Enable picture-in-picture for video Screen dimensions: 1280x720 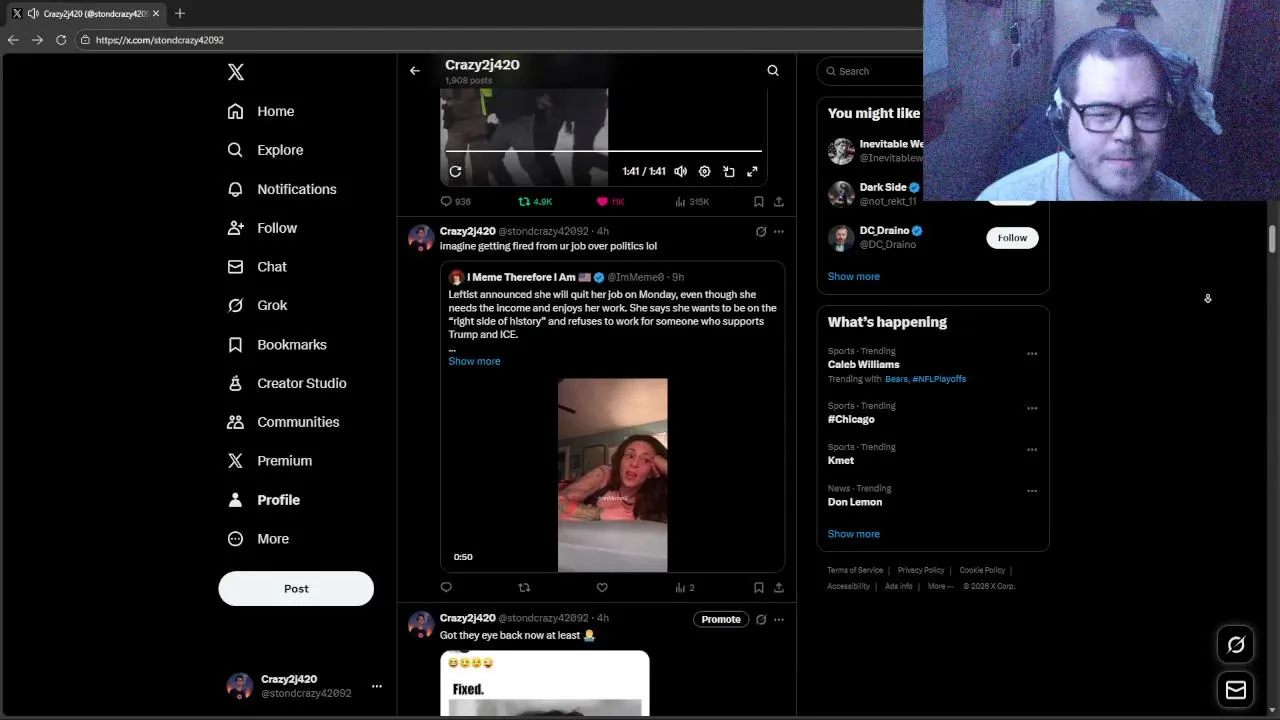point(729,172)
